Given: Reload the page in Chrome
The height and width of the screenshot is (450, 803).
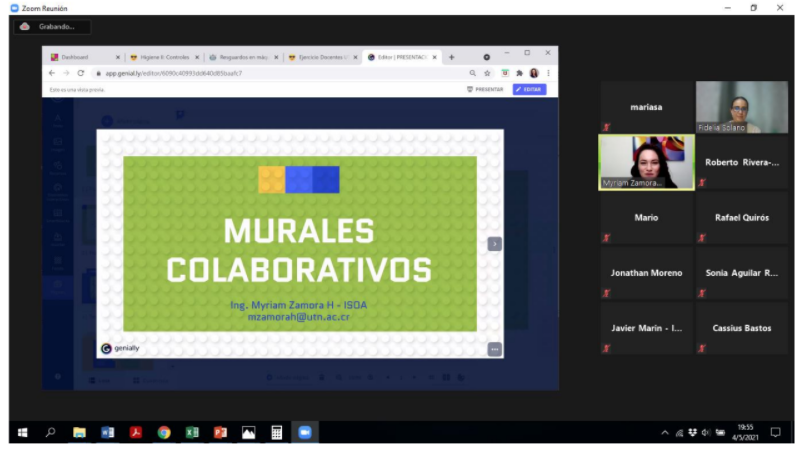Looking at the screenshot, I should click(x=81, y=73).
